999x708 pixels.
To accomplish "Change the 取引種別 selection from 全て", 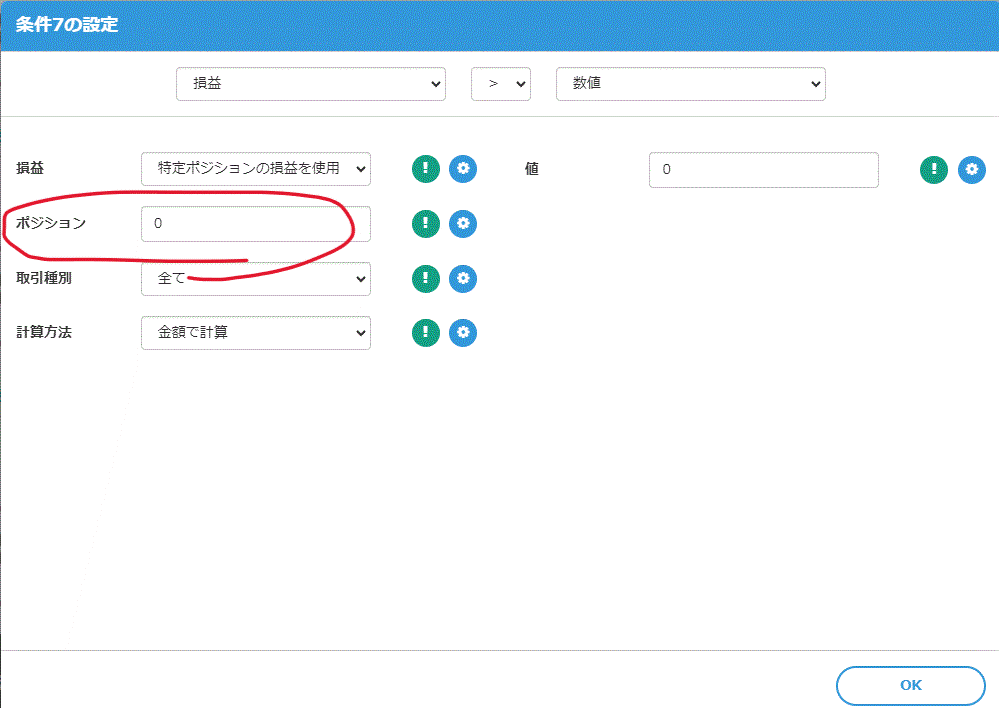I will pos(255,279).
